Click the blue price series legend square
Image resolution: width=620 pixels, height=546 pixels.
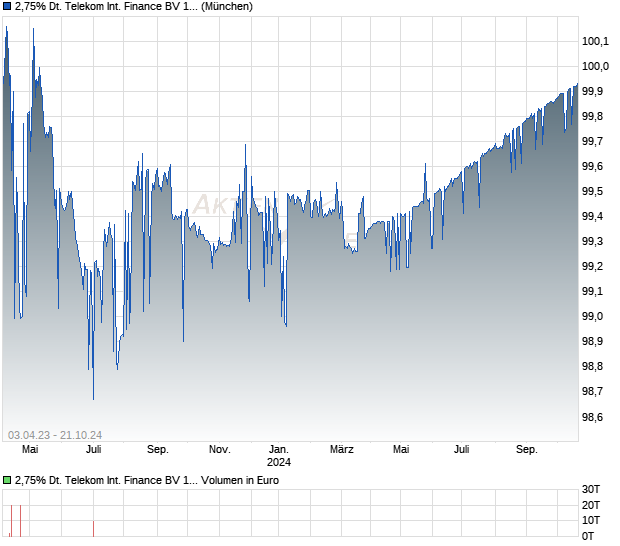point(7,7)
